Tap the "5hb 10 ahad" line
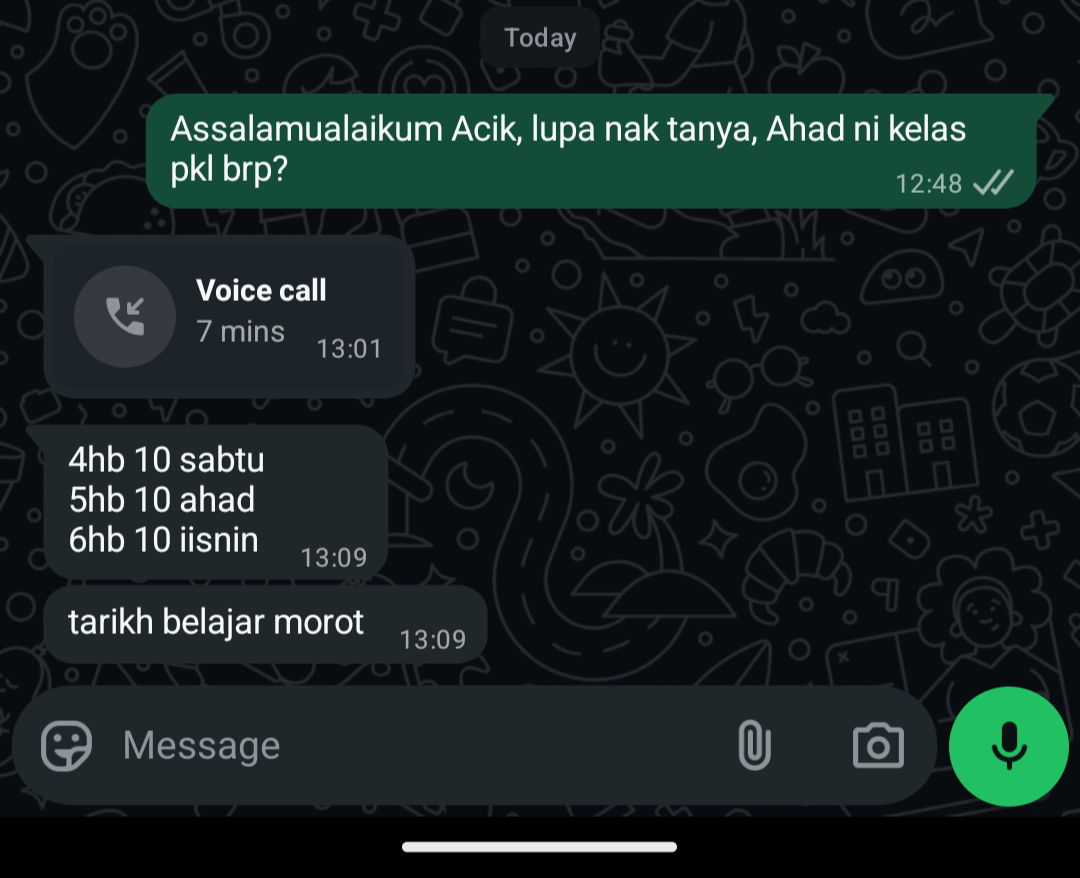The image size is (1080, 878). (162, 500)
